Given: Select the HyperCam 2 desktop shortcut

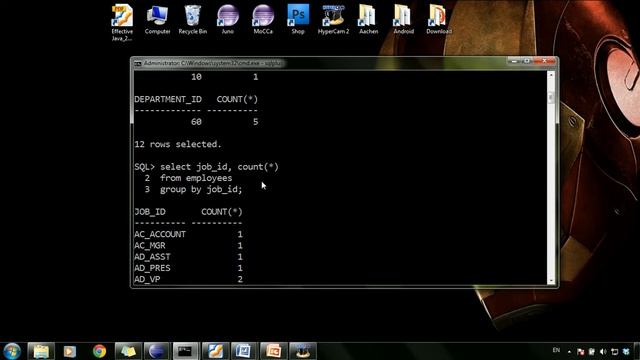Looking at the screenshot, I should point(333,20).
